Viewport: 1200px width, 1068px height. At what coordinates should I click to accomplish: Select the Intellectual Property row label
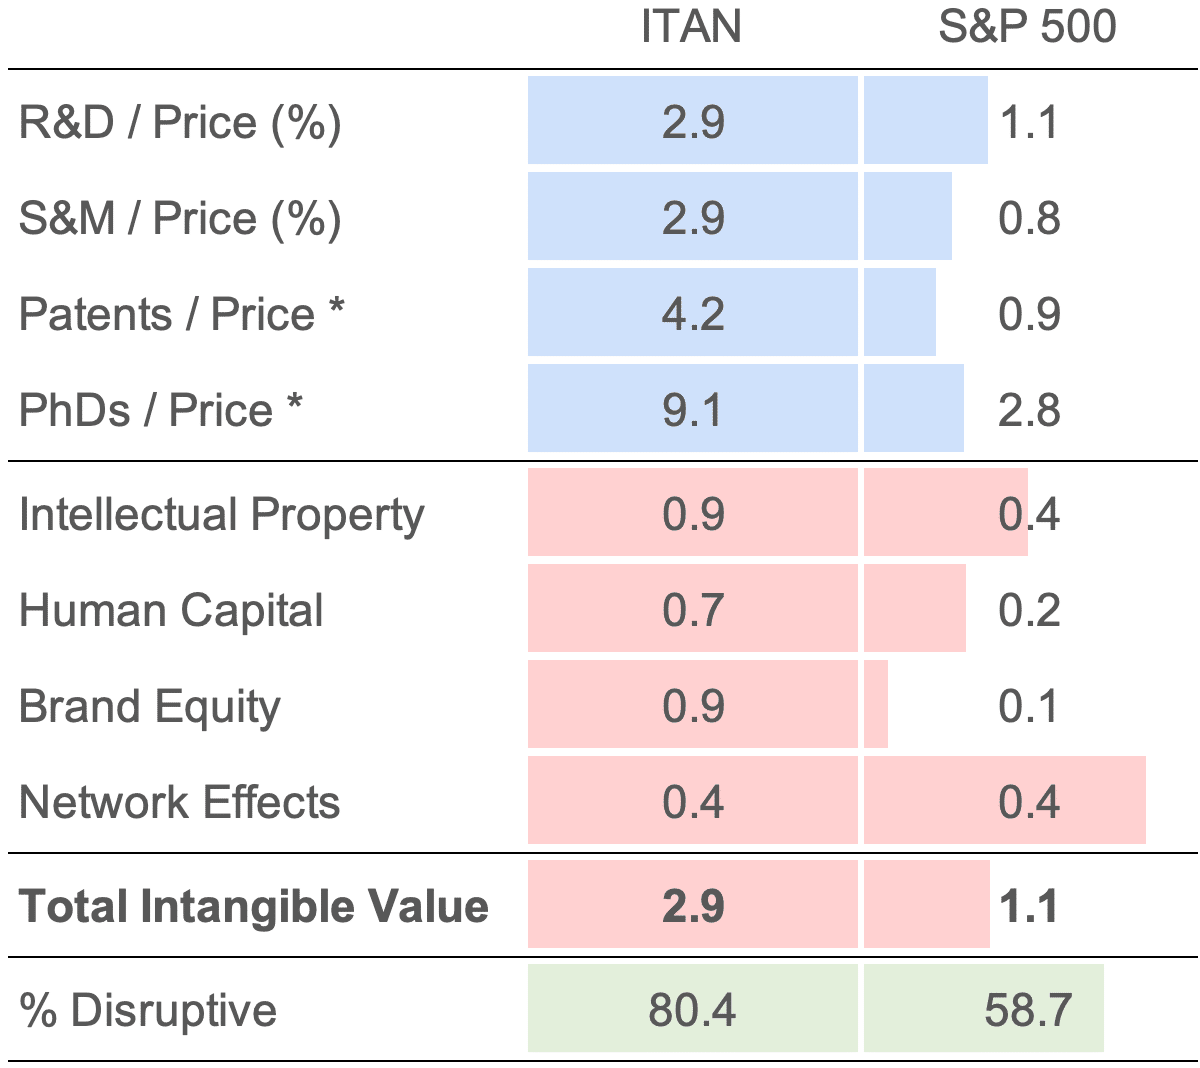pyautogui.click(x=221, y=515)
